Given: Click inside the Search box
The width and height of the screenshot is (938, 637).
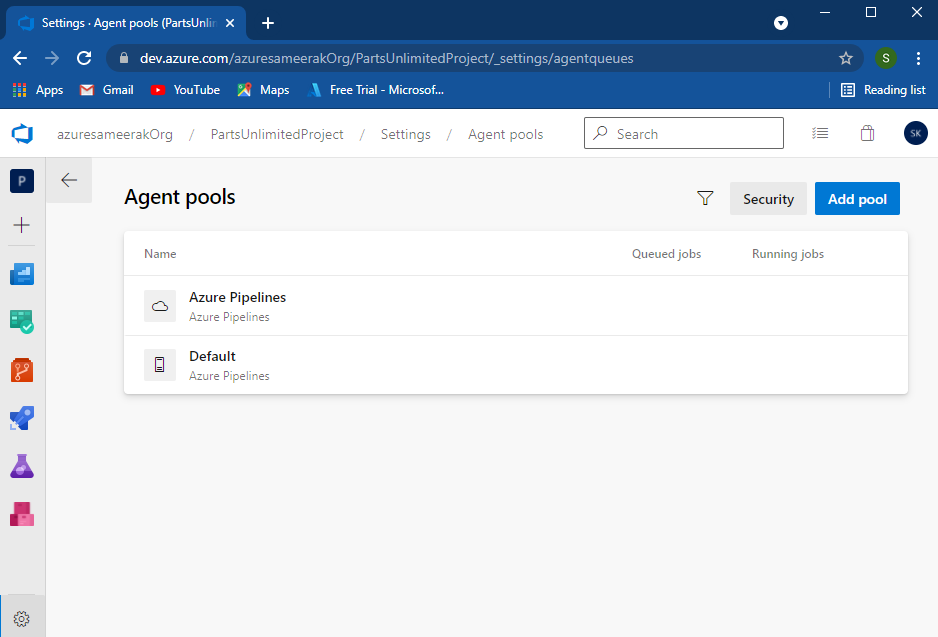Looking at the screenshot, I should (683, 133).
